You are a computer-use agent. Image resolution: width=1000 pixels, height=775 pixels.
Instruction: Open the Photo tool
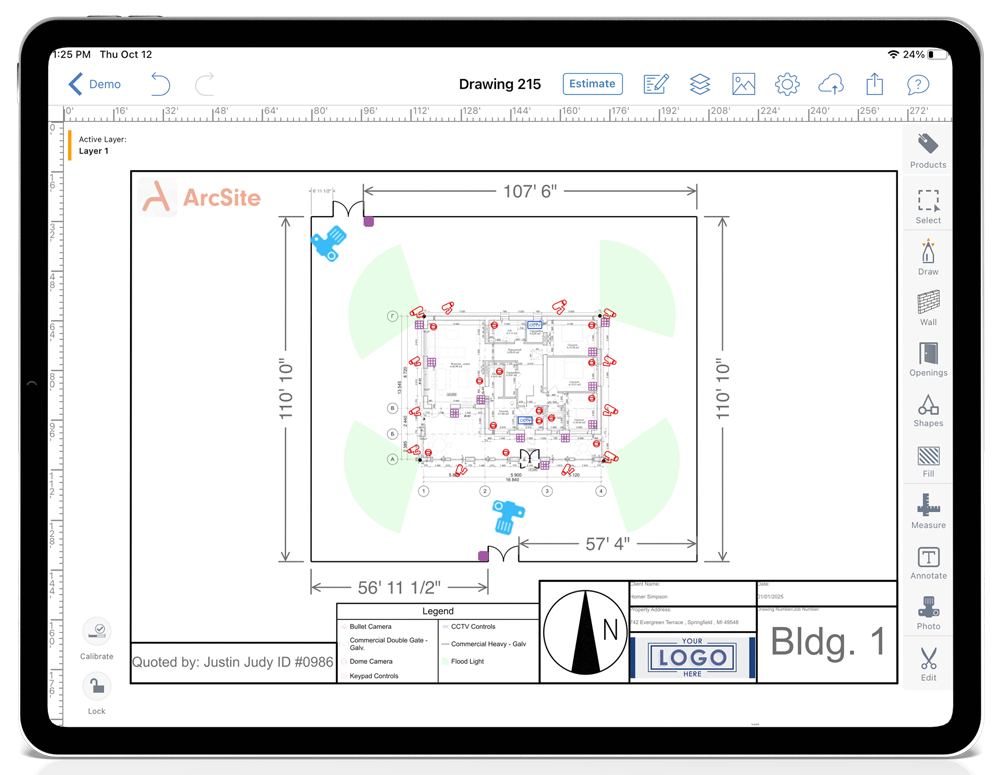[927, 611]
